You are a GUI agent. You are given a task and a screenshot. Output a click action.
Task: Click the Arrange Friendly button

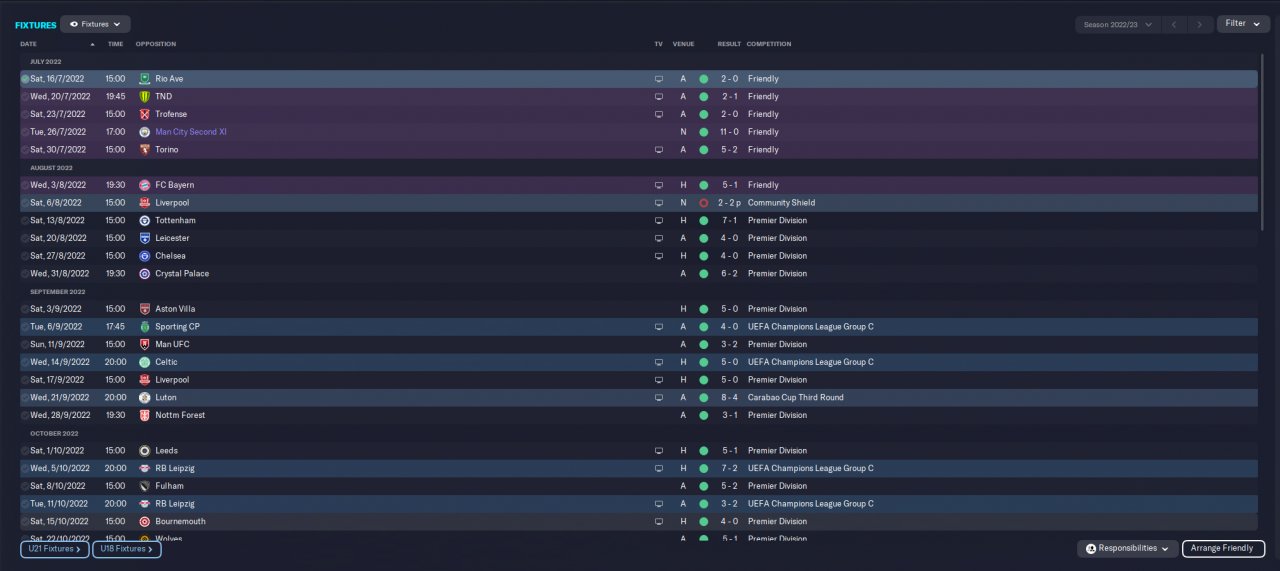click(1223, 549)
